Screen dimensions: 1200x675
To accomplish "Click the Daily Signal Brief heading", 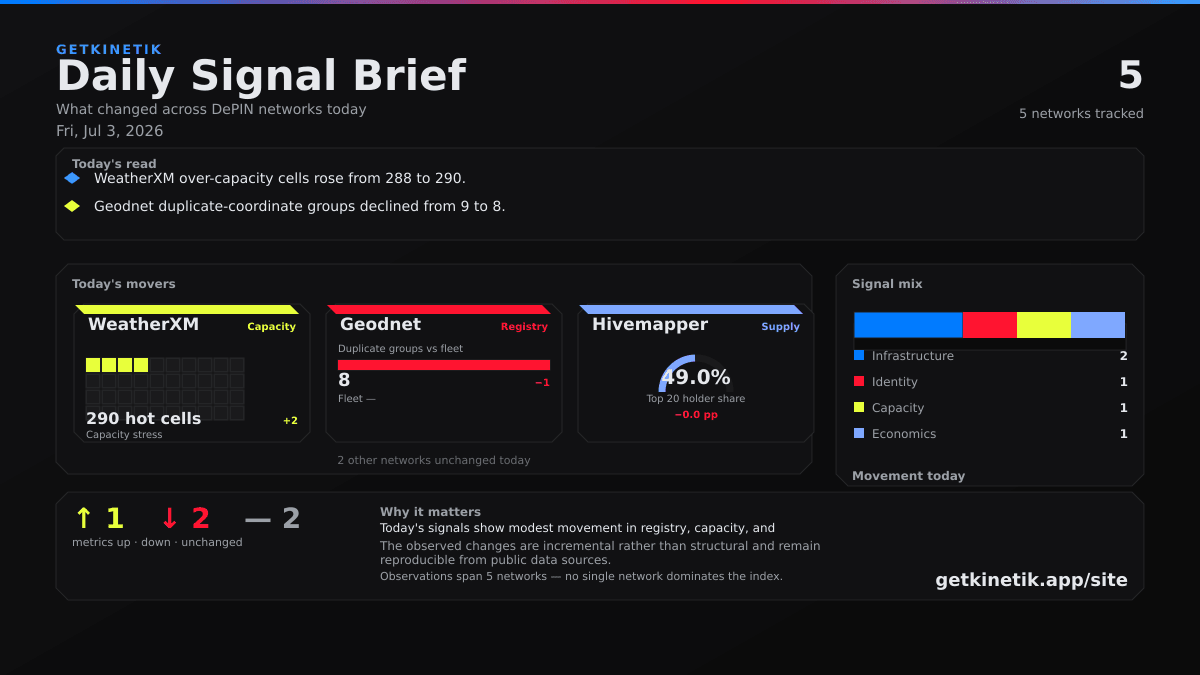I will [x=261, y=76].
